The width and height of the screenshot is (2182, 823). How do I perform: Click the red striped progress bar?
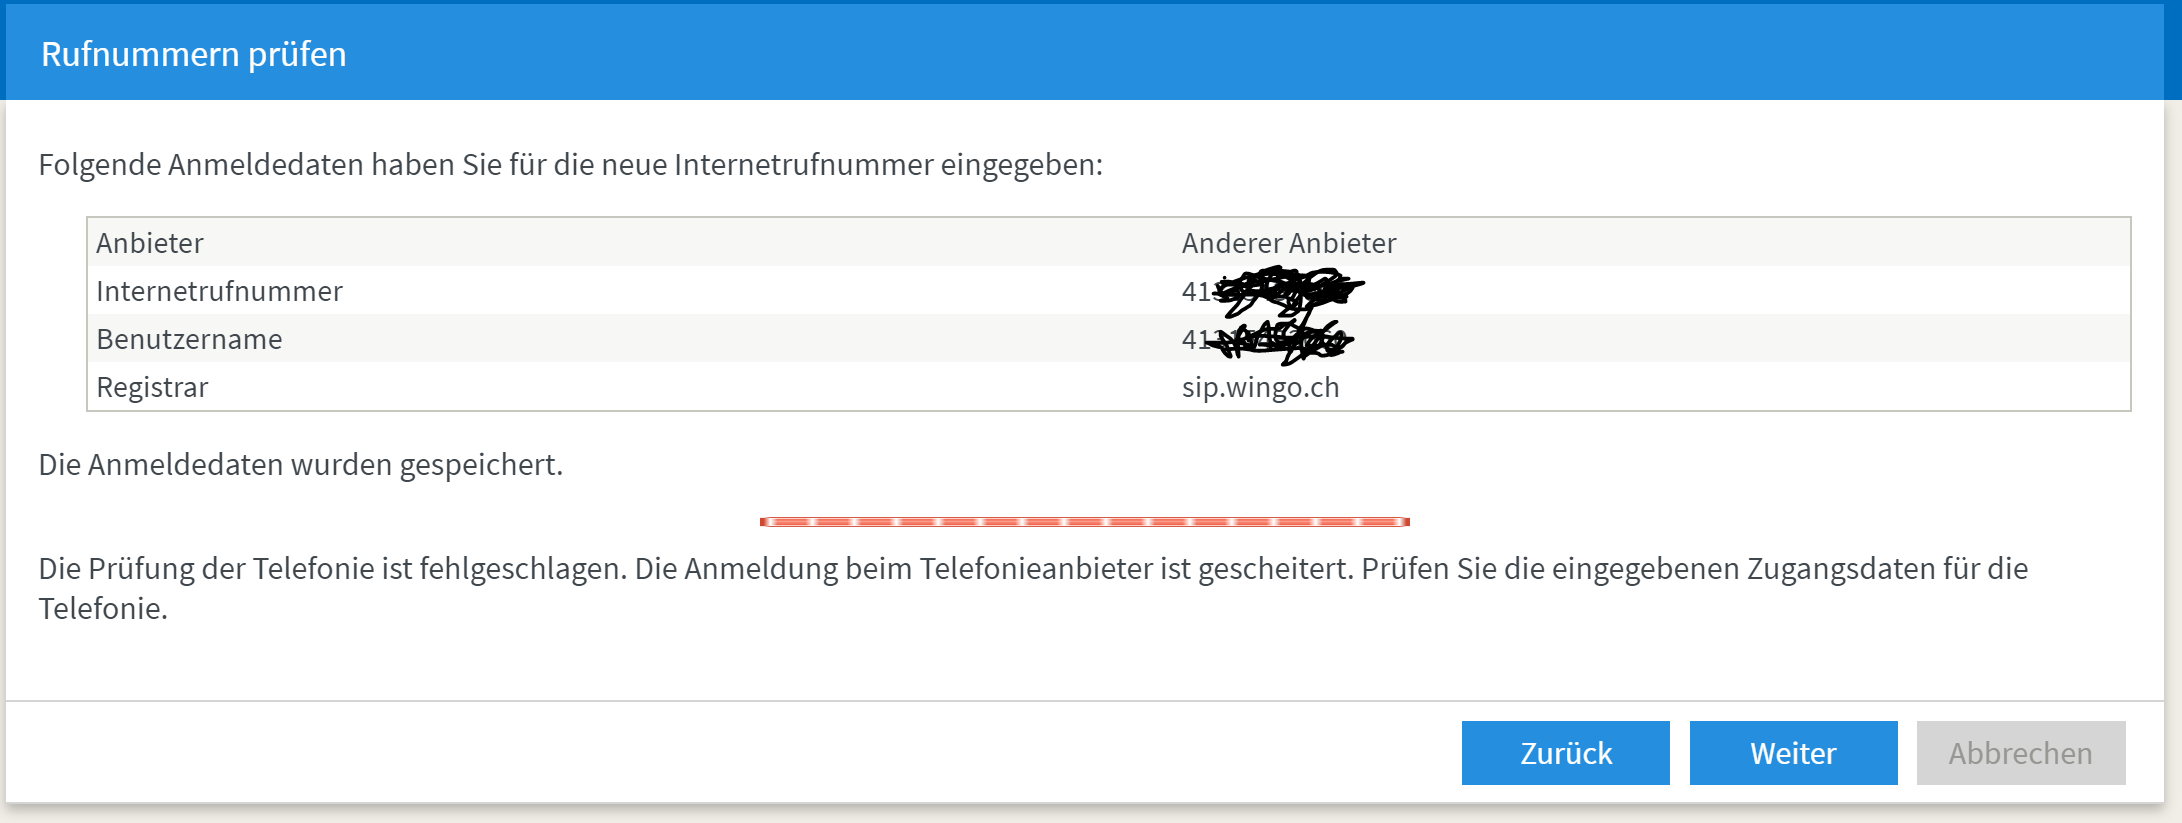(1084, 522)
